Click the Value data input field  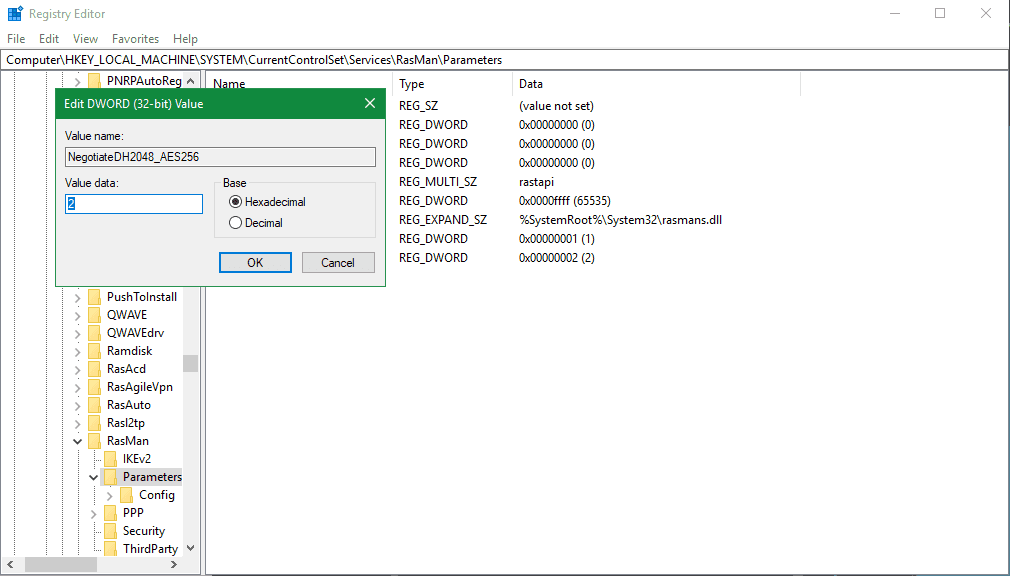click(134, 204)
